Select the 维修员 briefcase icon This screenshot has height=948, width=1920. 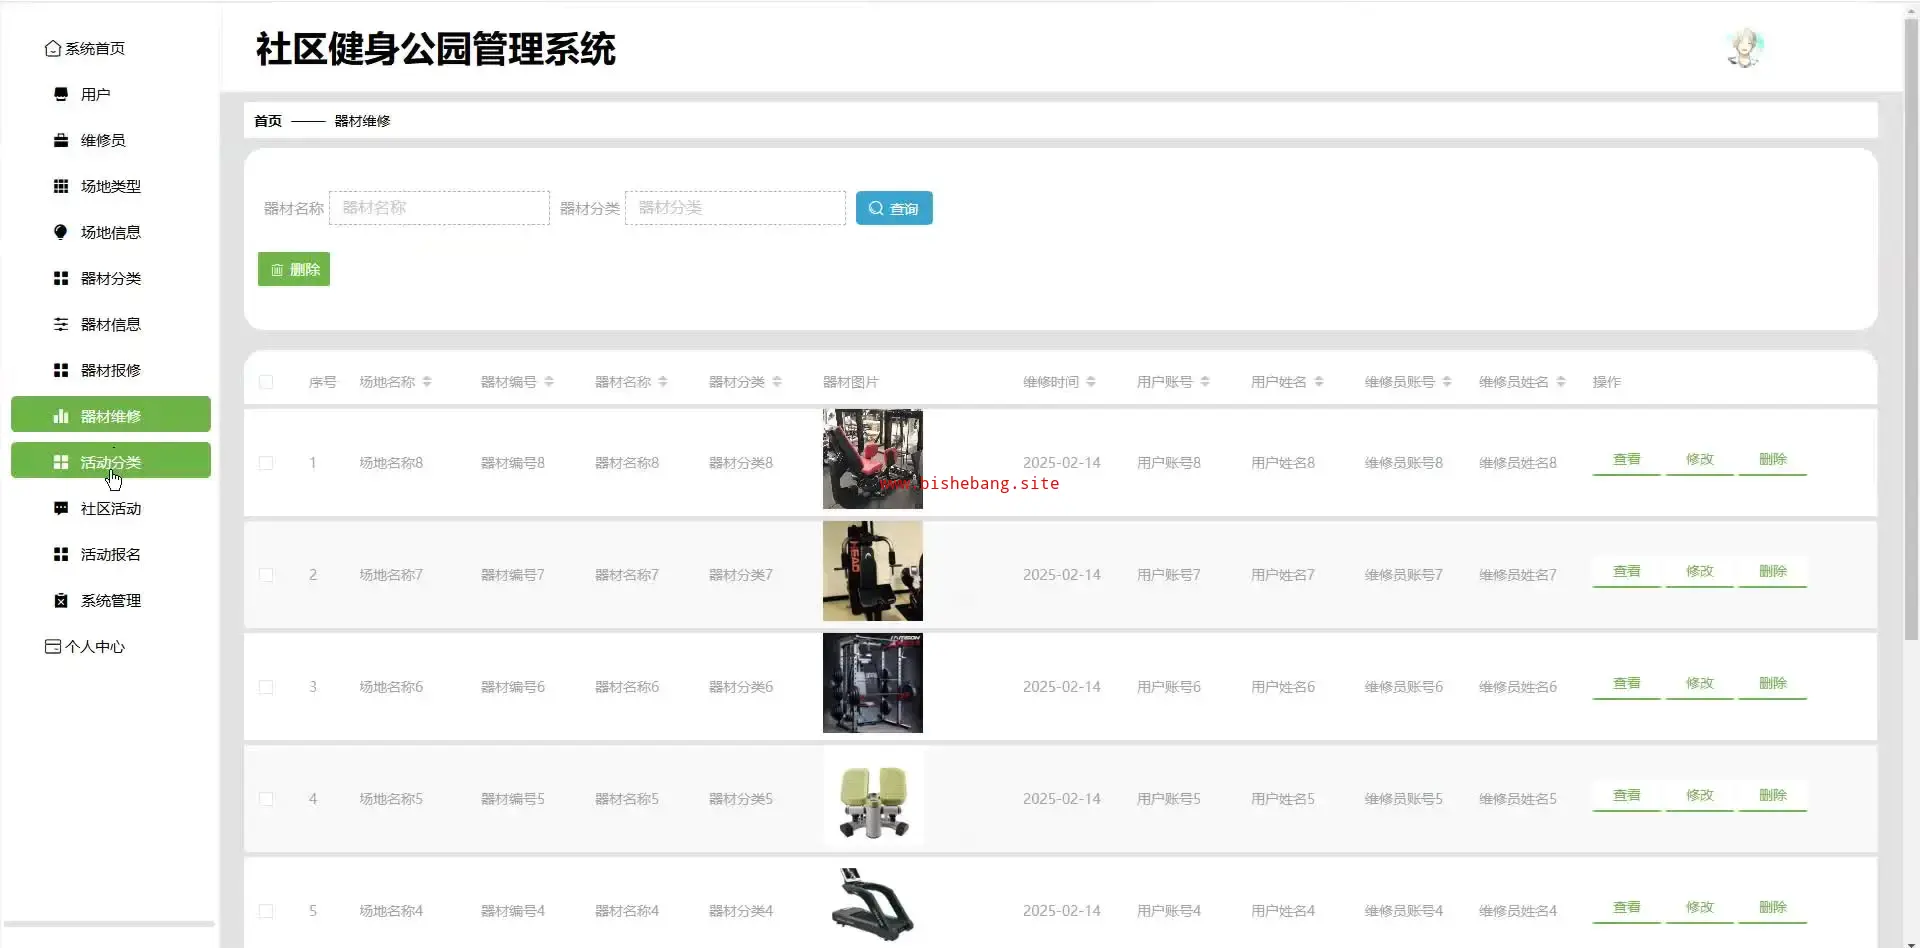[x=61, y=140]
